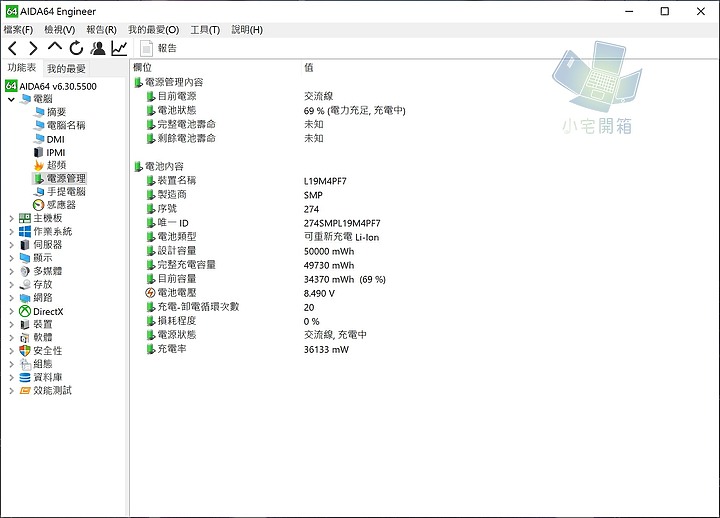Click the 裝置 devices icon
Image resolution: width=720 pixels, height=518 pixels.
[x=25, y=325]
